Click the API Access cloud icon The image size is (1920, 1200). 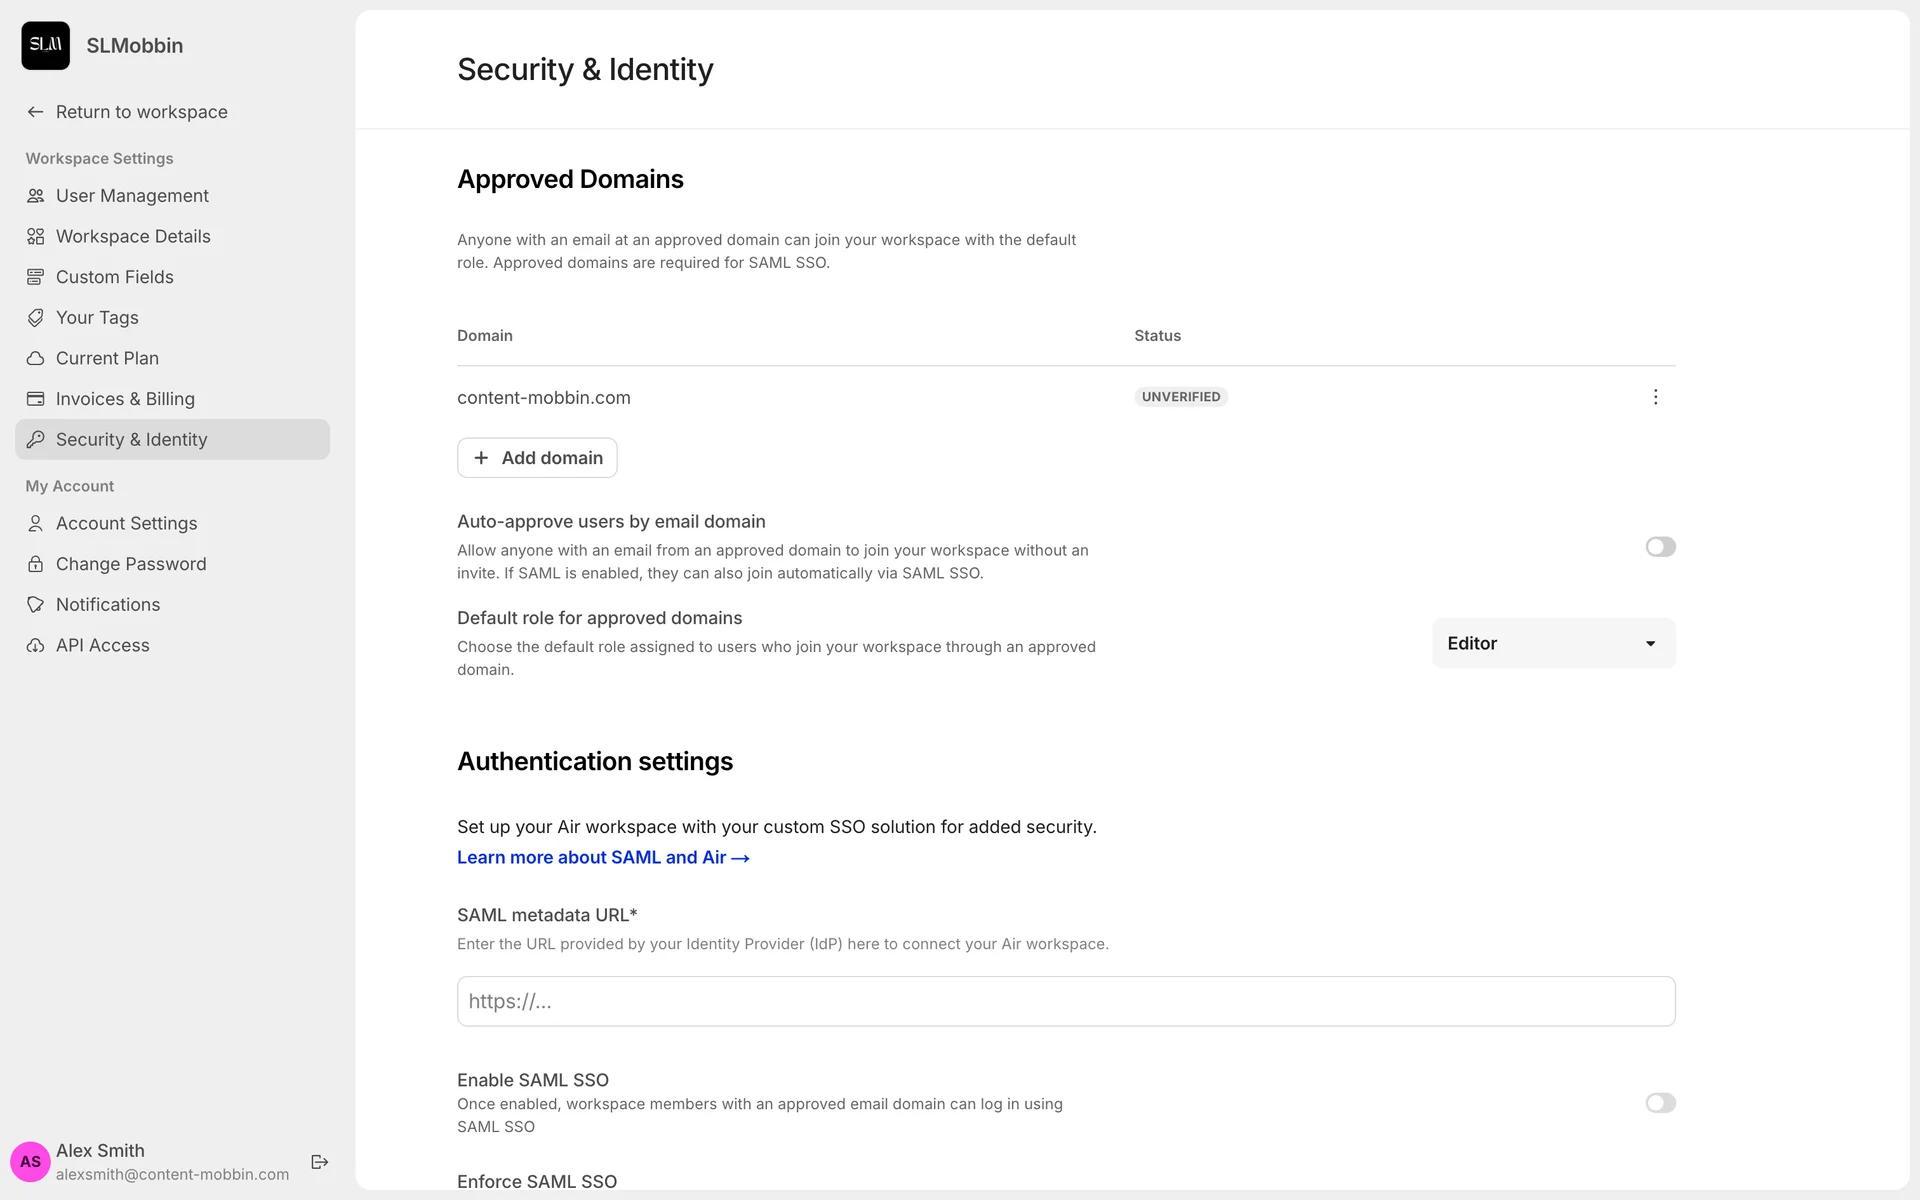pos(36,646)
